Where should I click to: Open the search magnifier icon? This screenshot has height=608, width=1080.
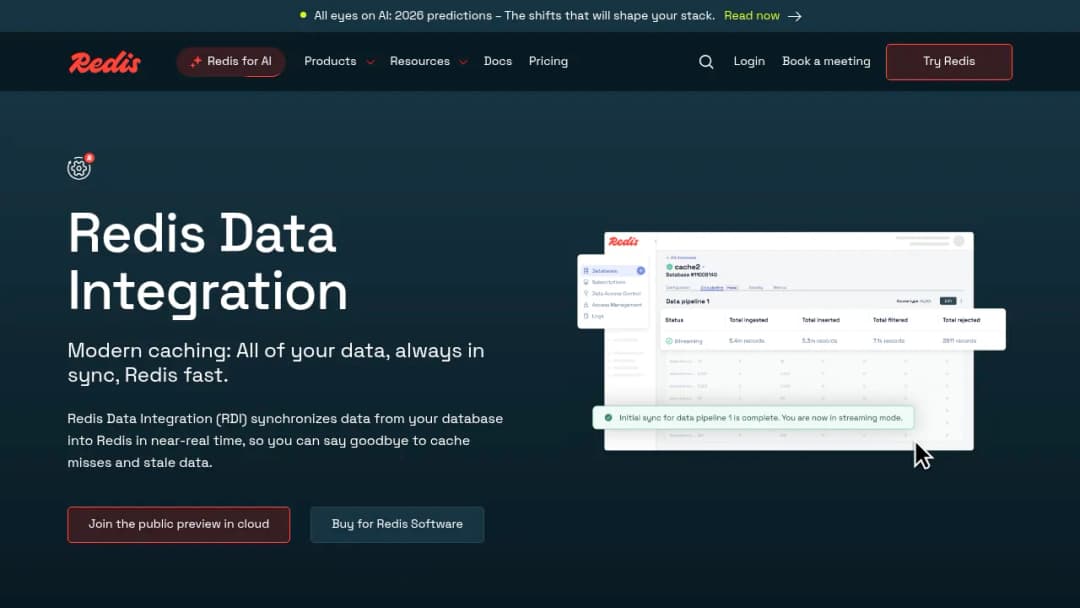[x=706, y=62]
